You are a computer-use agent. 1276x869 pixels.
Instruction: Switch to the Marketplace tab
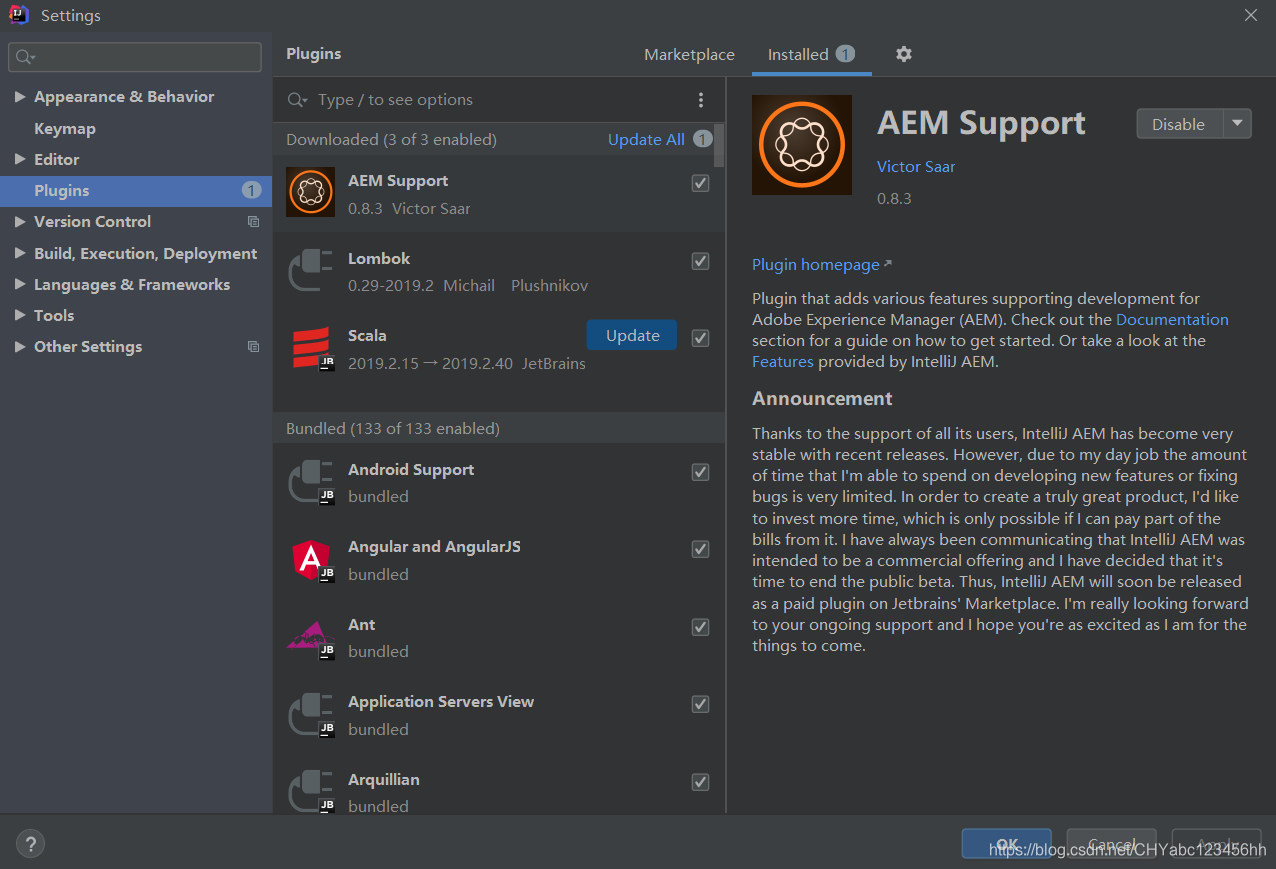point(689,55)
